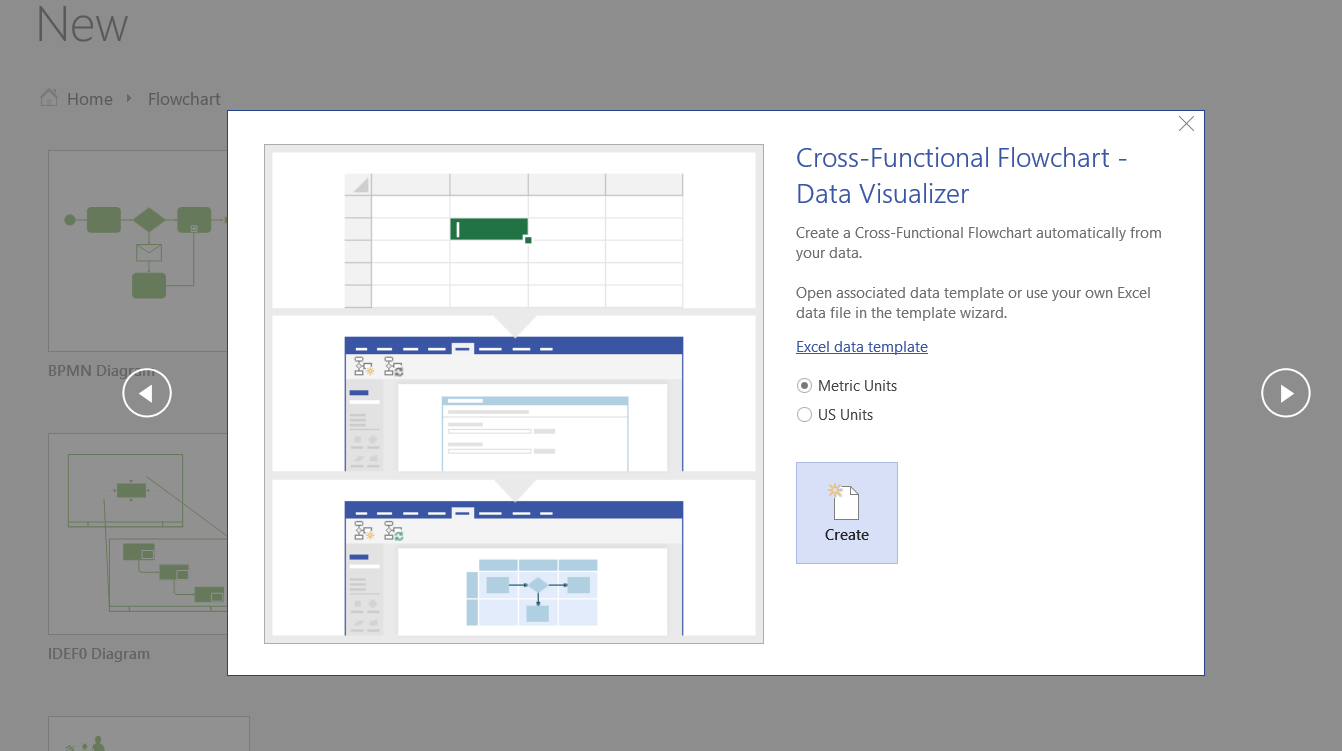Click the home house icon in breadcrumb
1342x751 pixels.
click(x=48, y=97)
